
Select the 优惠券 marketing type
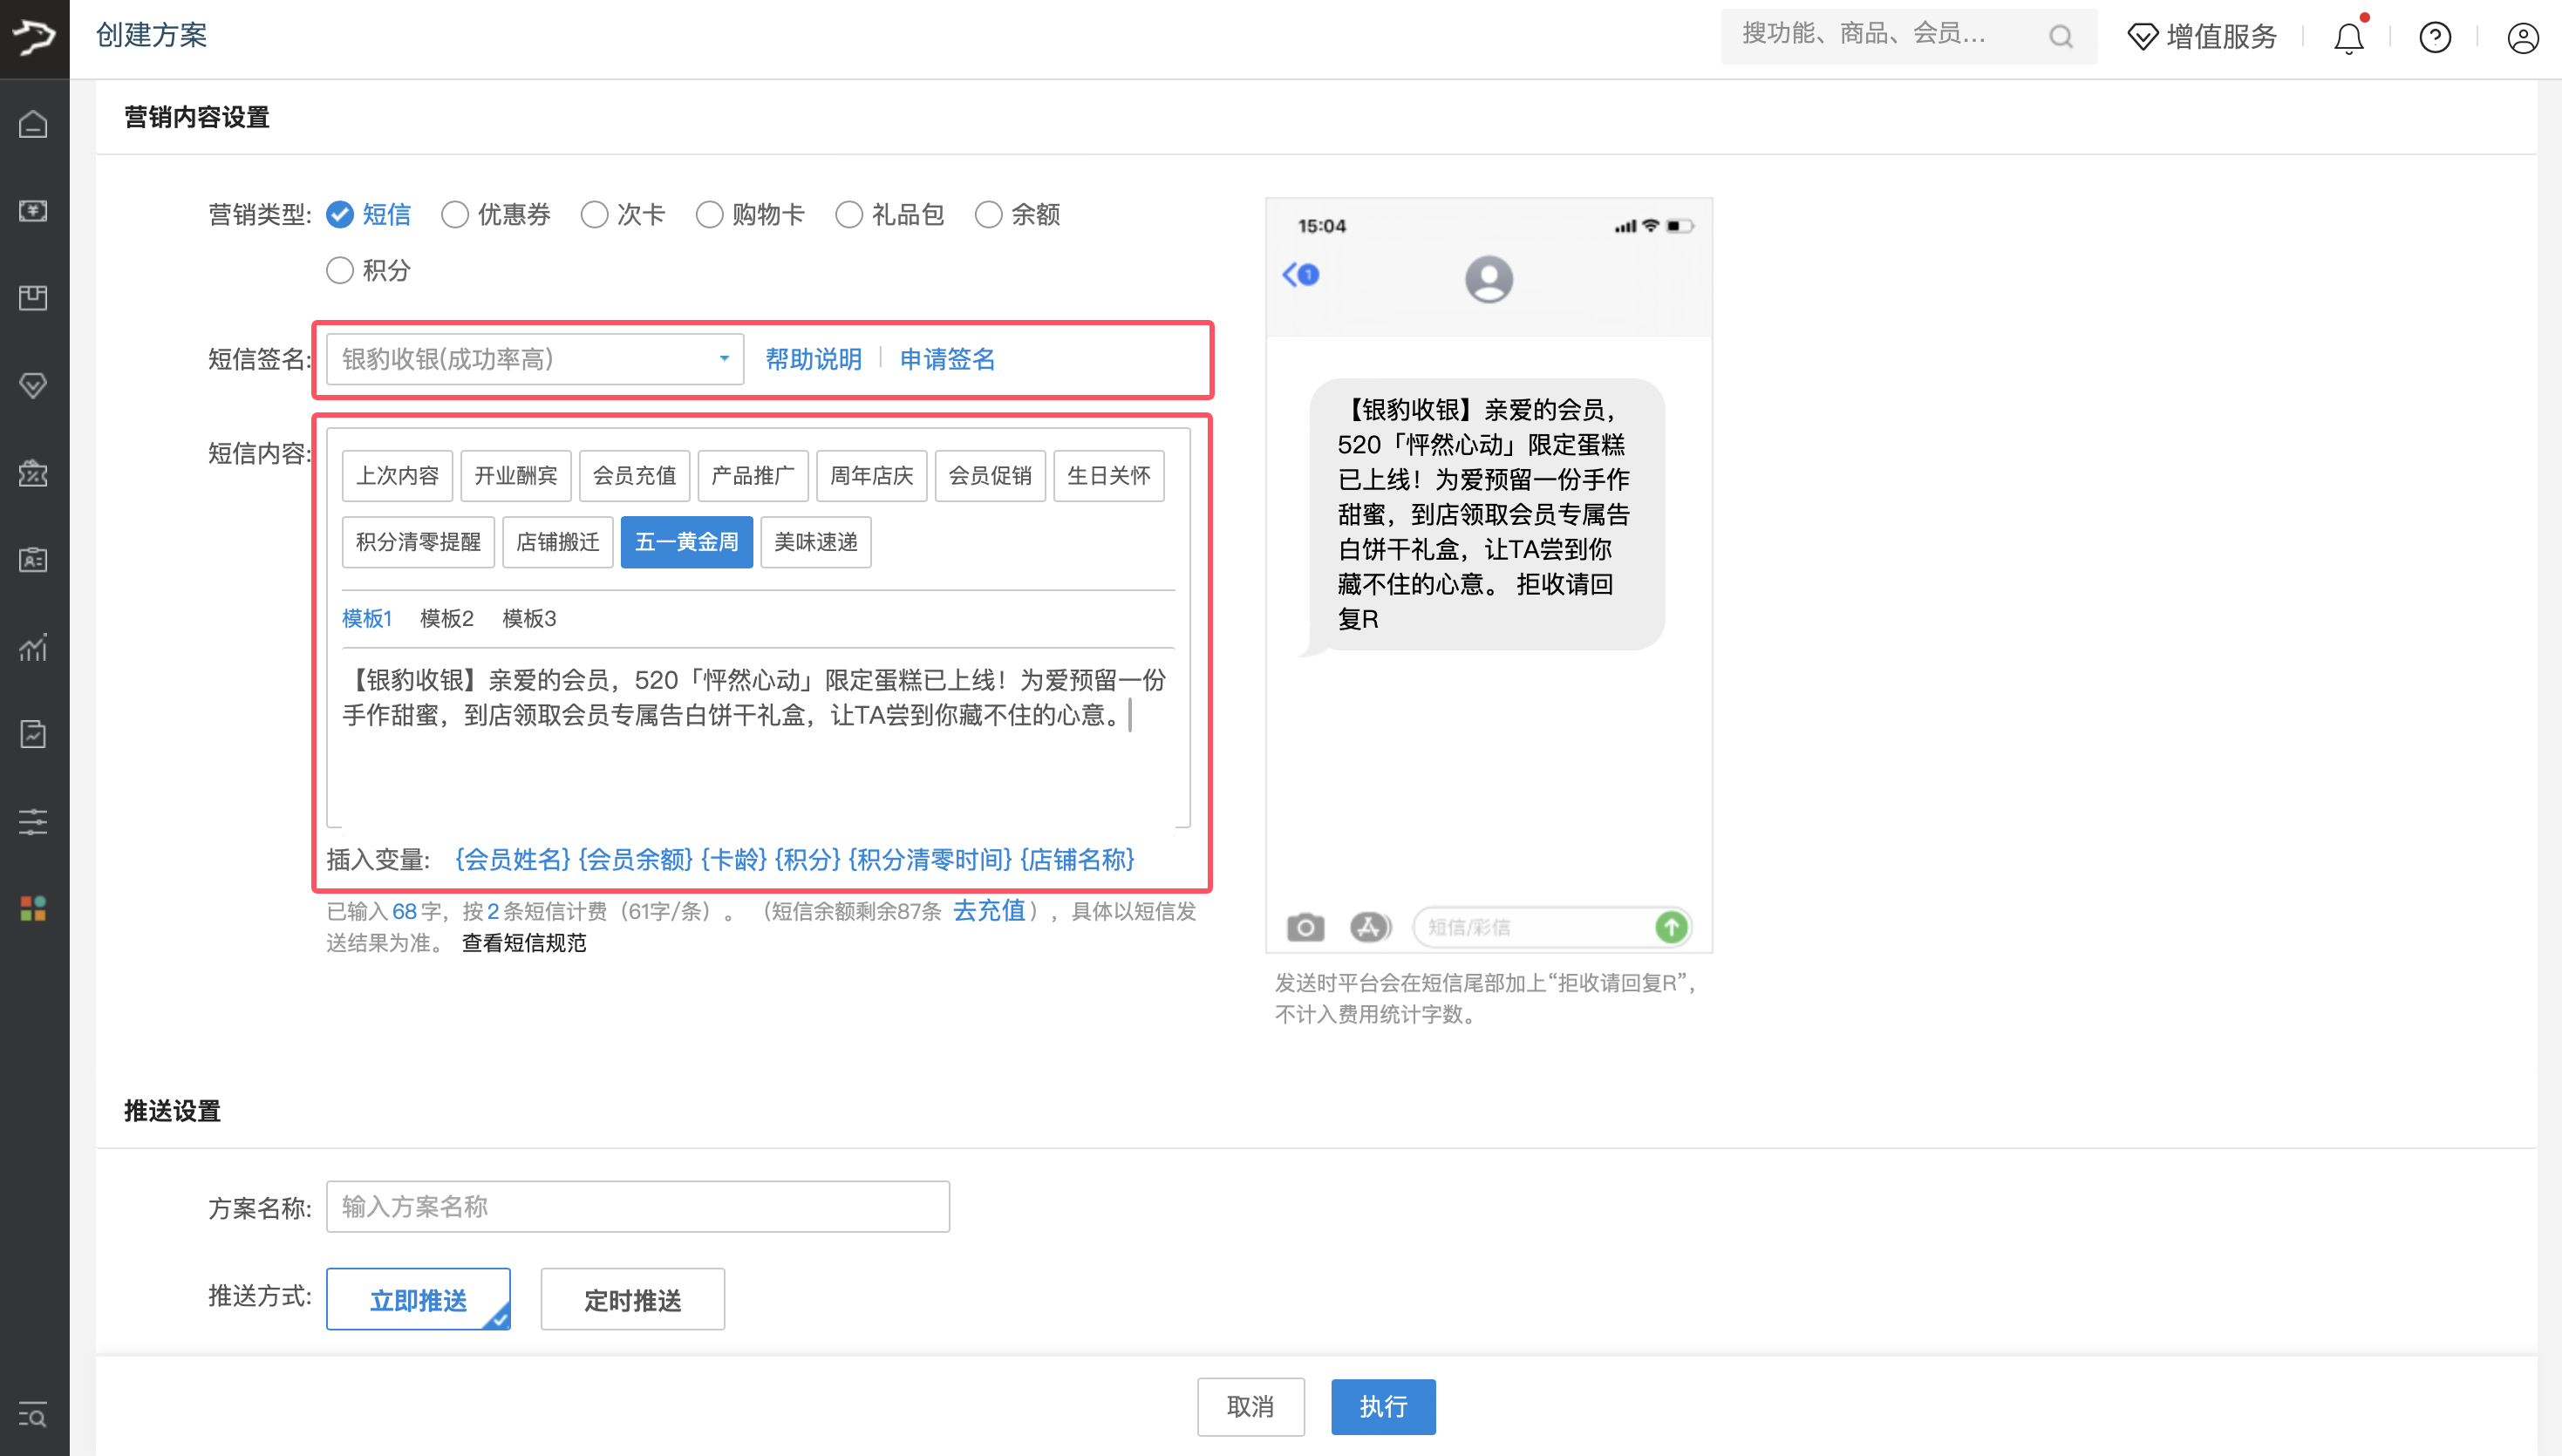point(456,214)
